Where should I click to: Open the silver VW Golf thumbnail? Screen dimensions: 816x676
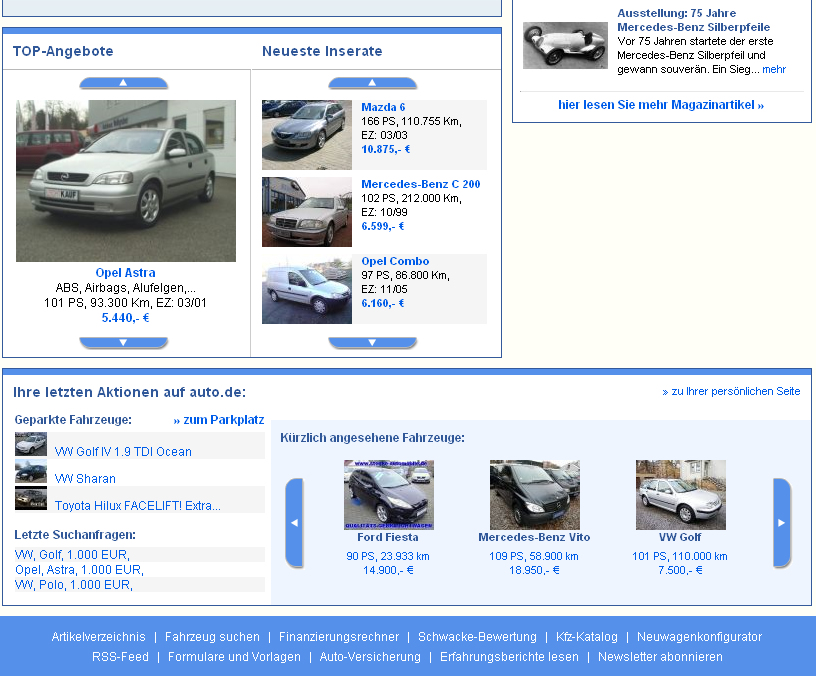[x=681, y=494]
